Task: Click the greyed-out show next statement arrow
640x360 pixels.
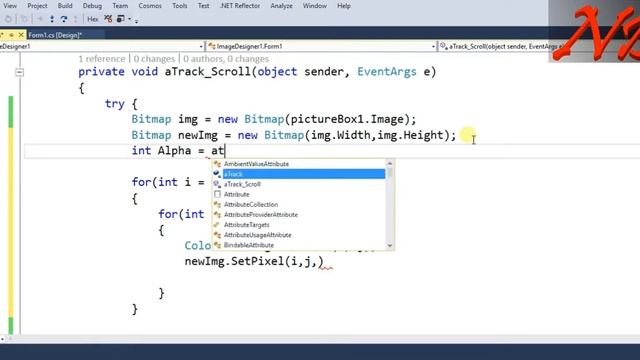Action: click(x=40, y=19)
